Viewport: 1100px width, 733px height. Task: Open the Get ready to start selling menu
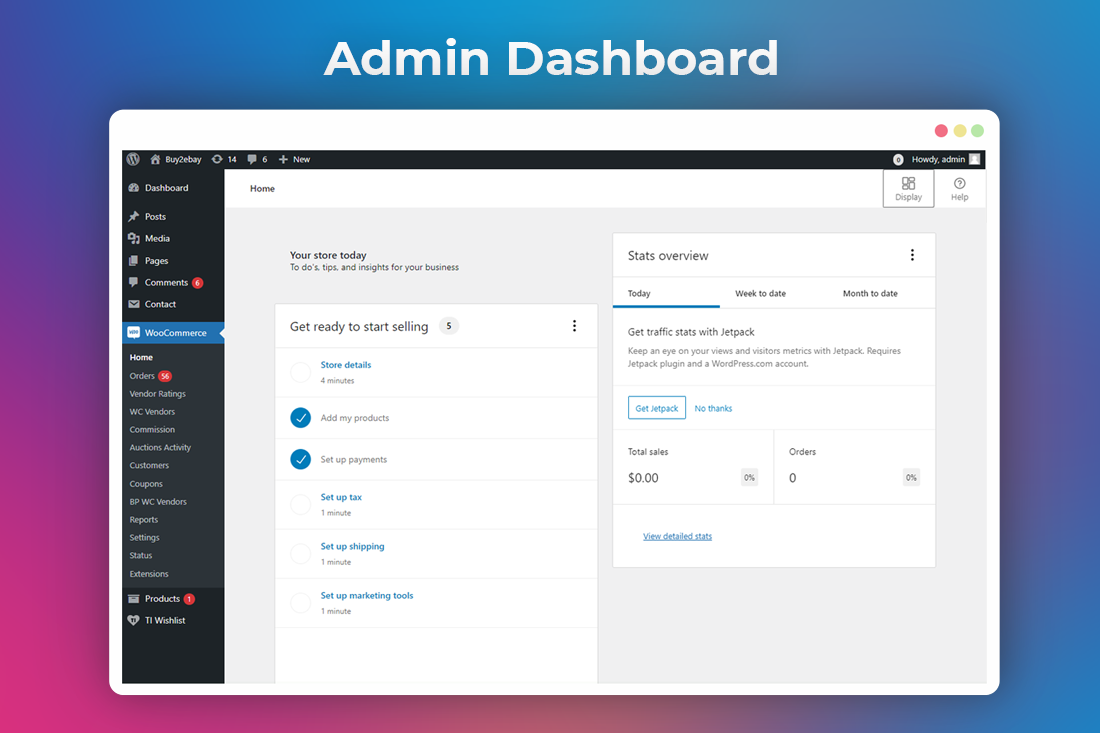coord(575,325)
